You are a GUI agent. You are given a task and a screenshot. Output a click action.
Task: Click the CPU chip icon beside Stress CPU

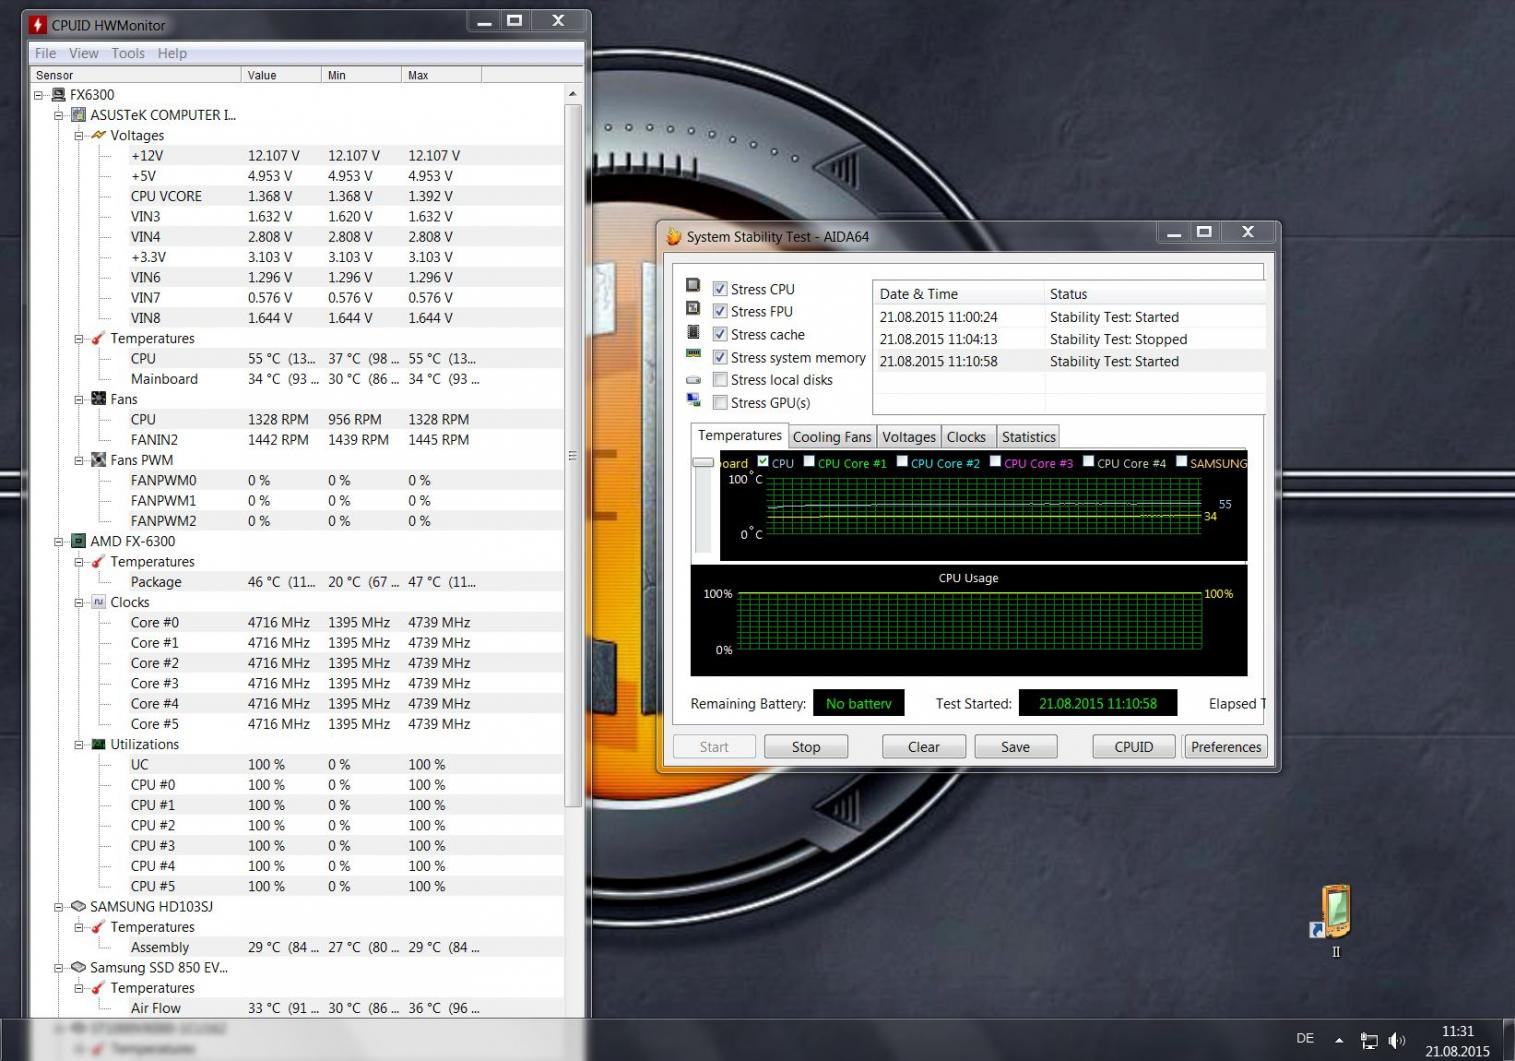[x=693, y=286]
